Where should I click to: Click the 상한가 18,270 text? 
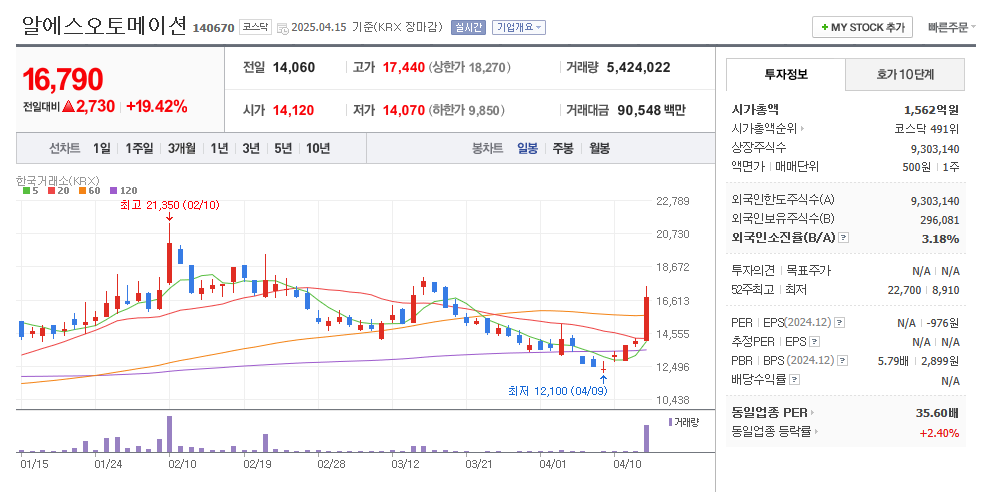pos(470,68)
